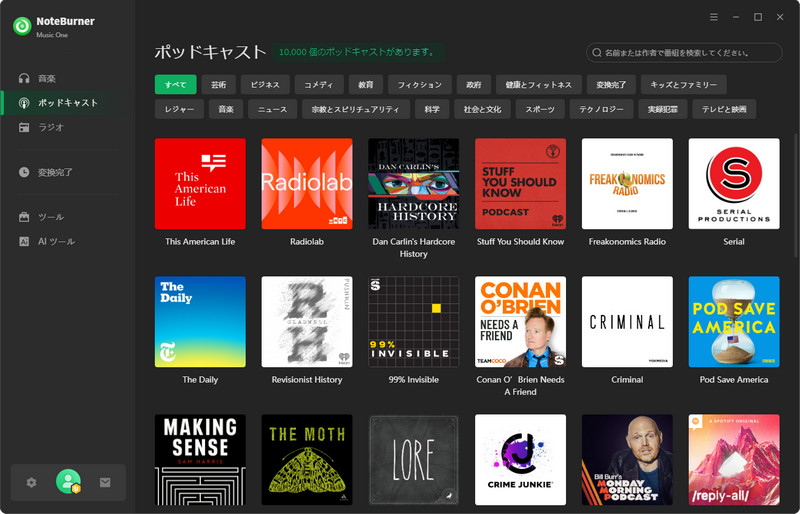Screen dimensions: 800x514
Task: Open 変換完了 history in the sidebar
Action: [55, 172]
